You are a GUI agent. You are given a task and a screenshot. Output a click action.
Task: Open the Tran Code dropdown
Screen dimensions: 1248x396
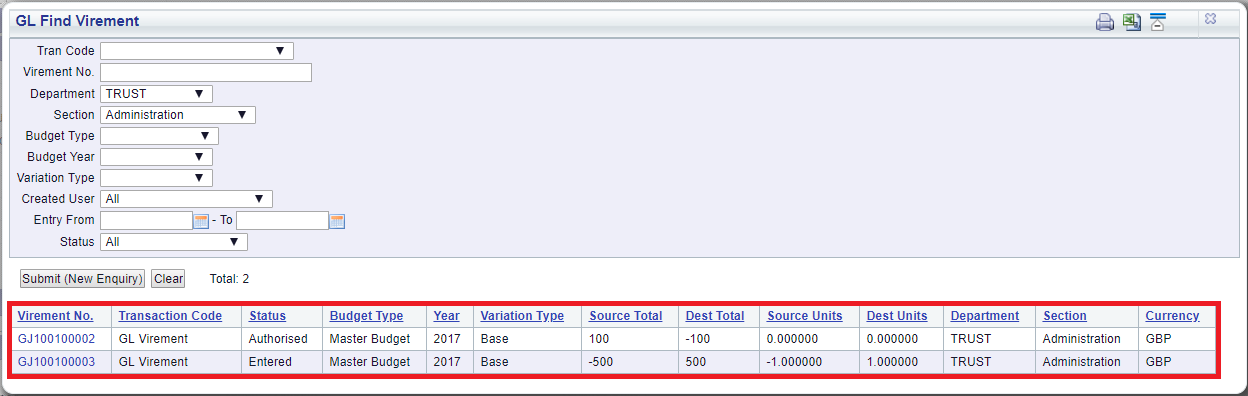click(x=197, y=51)
